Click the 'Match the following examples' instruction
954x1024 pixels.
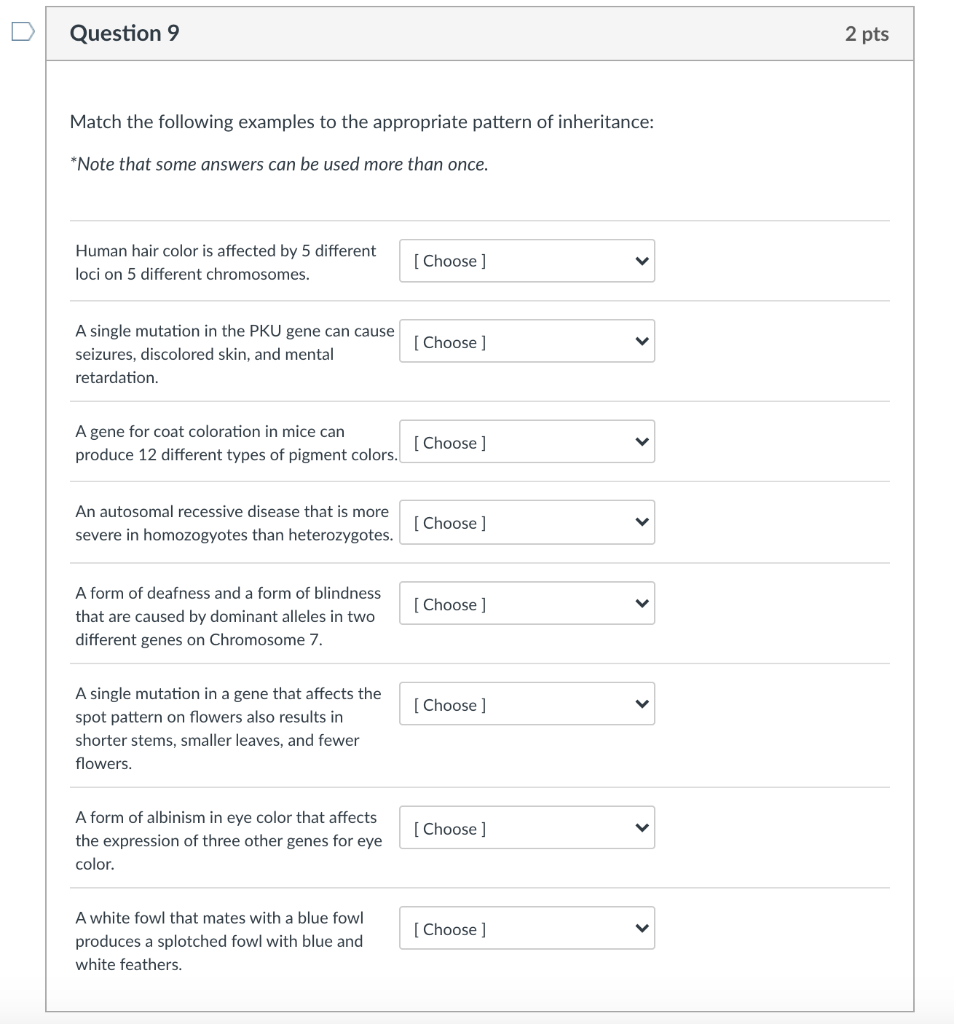362,122
